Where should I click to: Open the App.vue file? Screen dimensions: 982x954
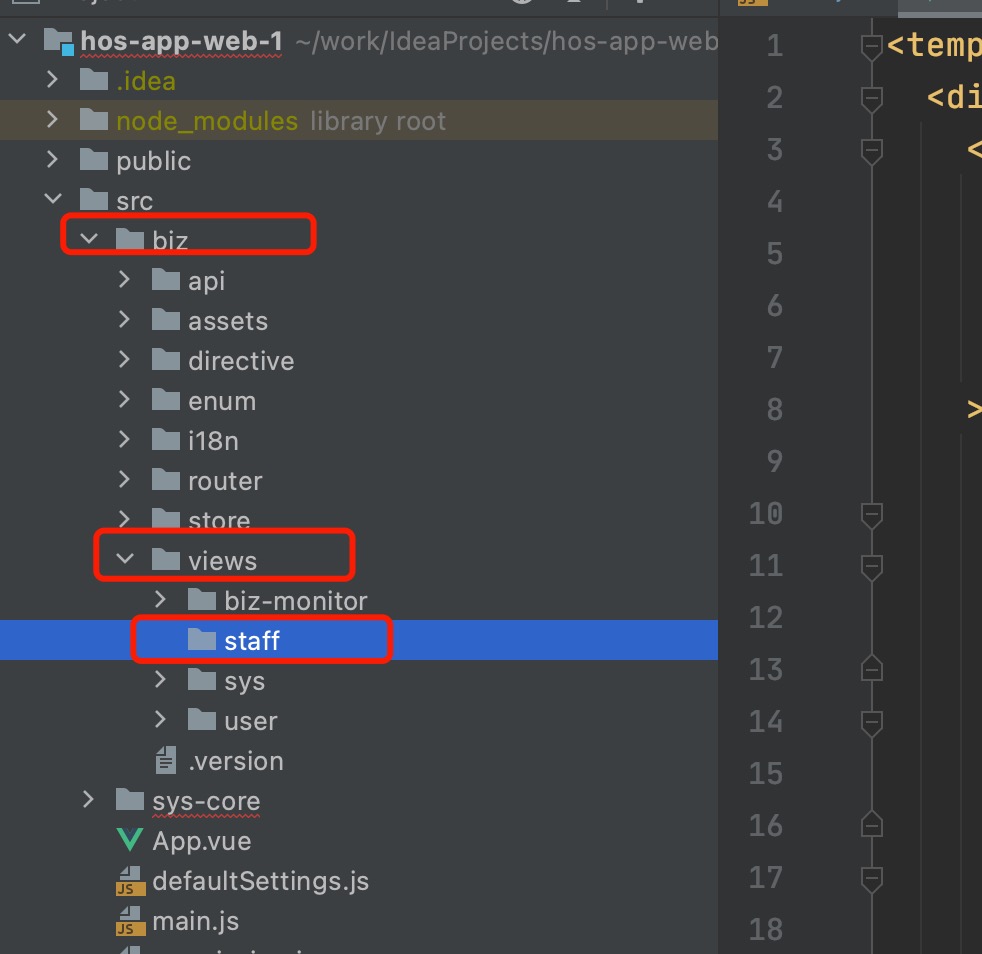[201, 841]
